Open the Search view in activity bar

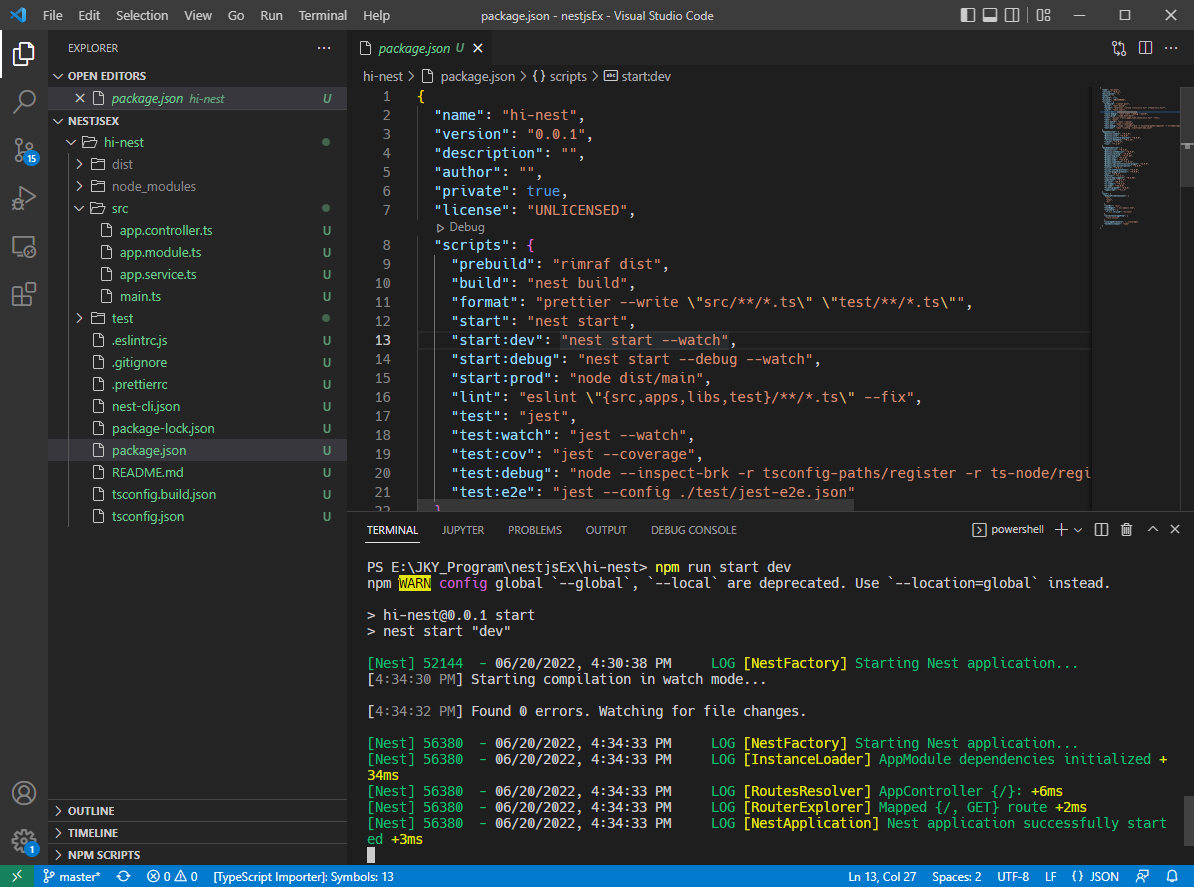(x=24, y=101)
